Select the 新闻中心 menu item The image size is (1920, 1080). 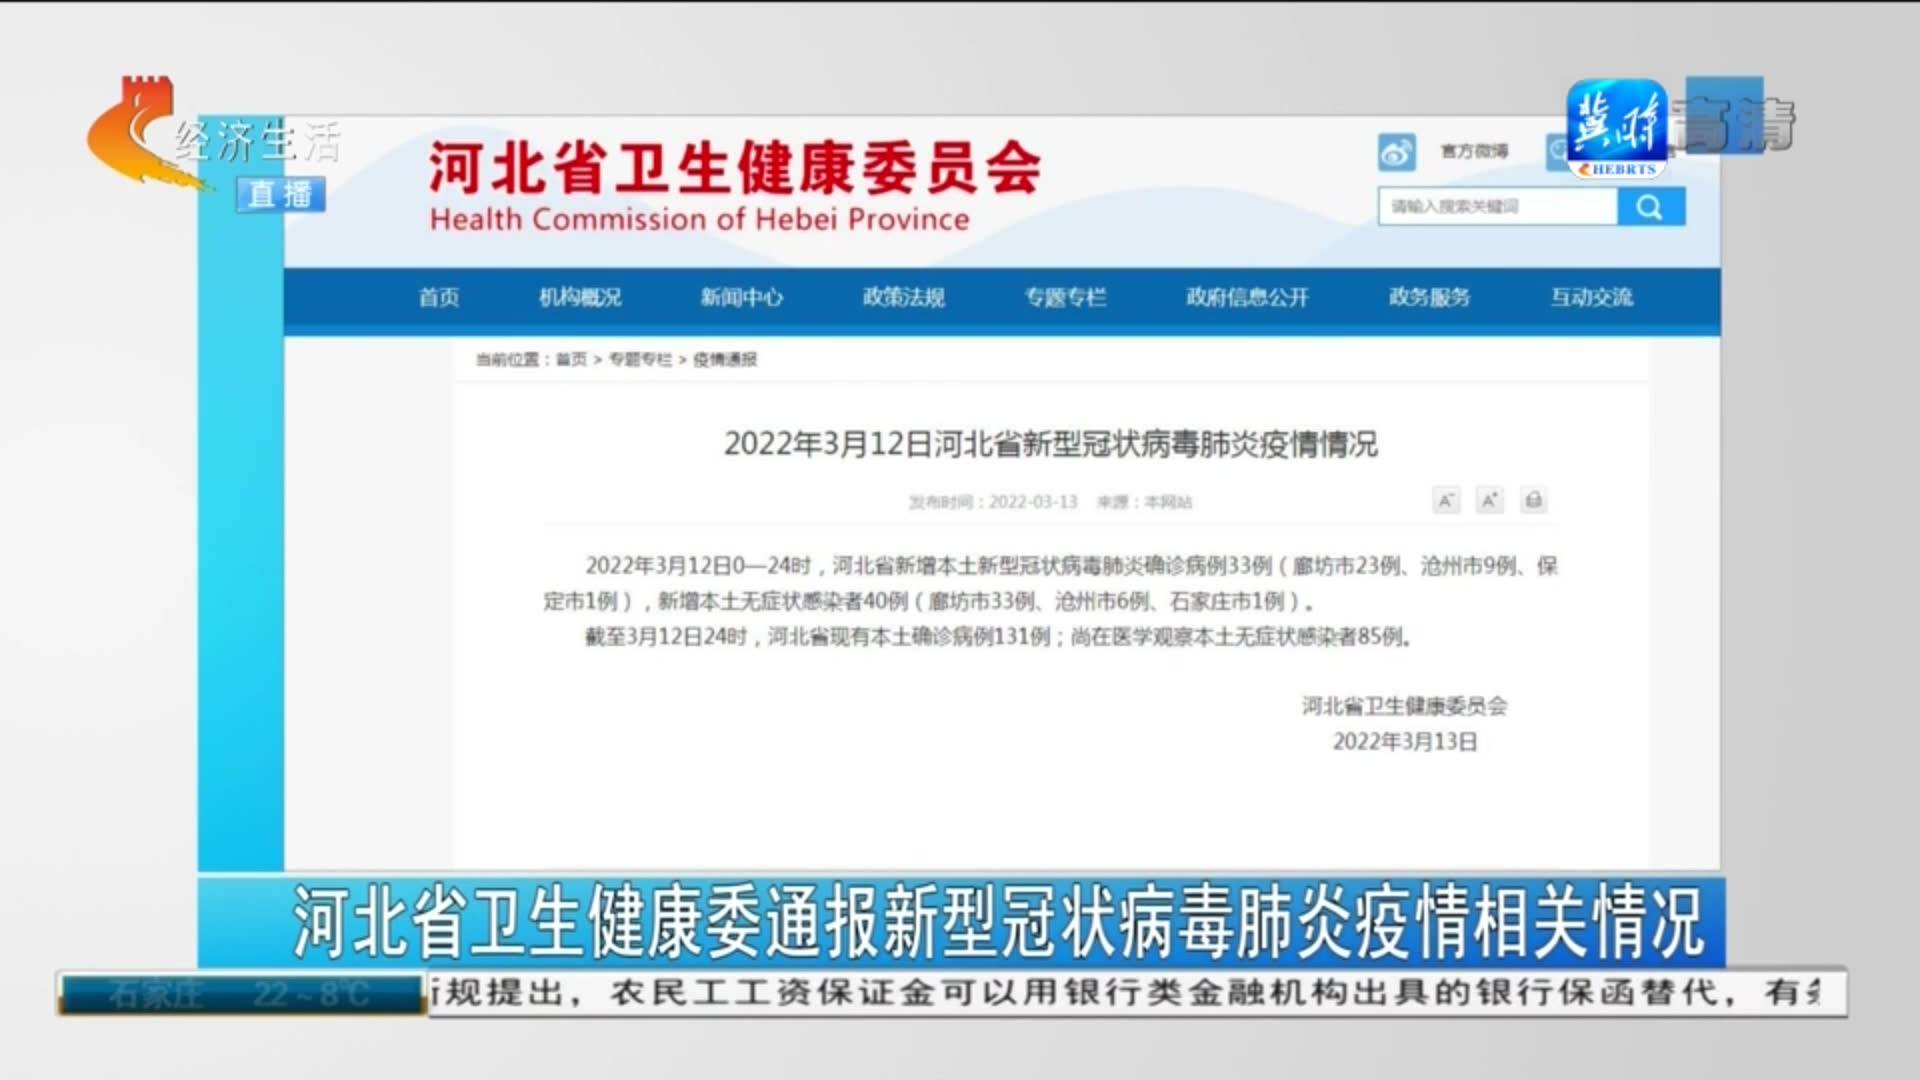point(741,297)
